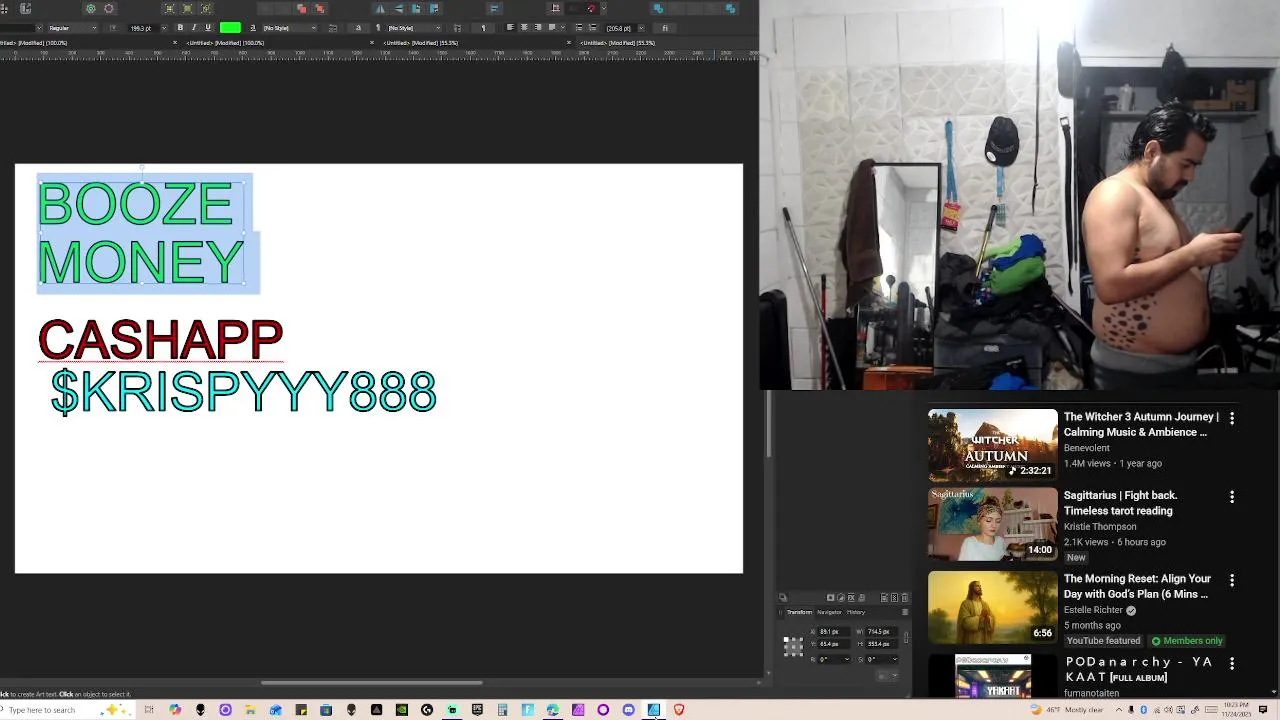Open The Morning Reset video
The image size is (1280, 720).
1137,586
